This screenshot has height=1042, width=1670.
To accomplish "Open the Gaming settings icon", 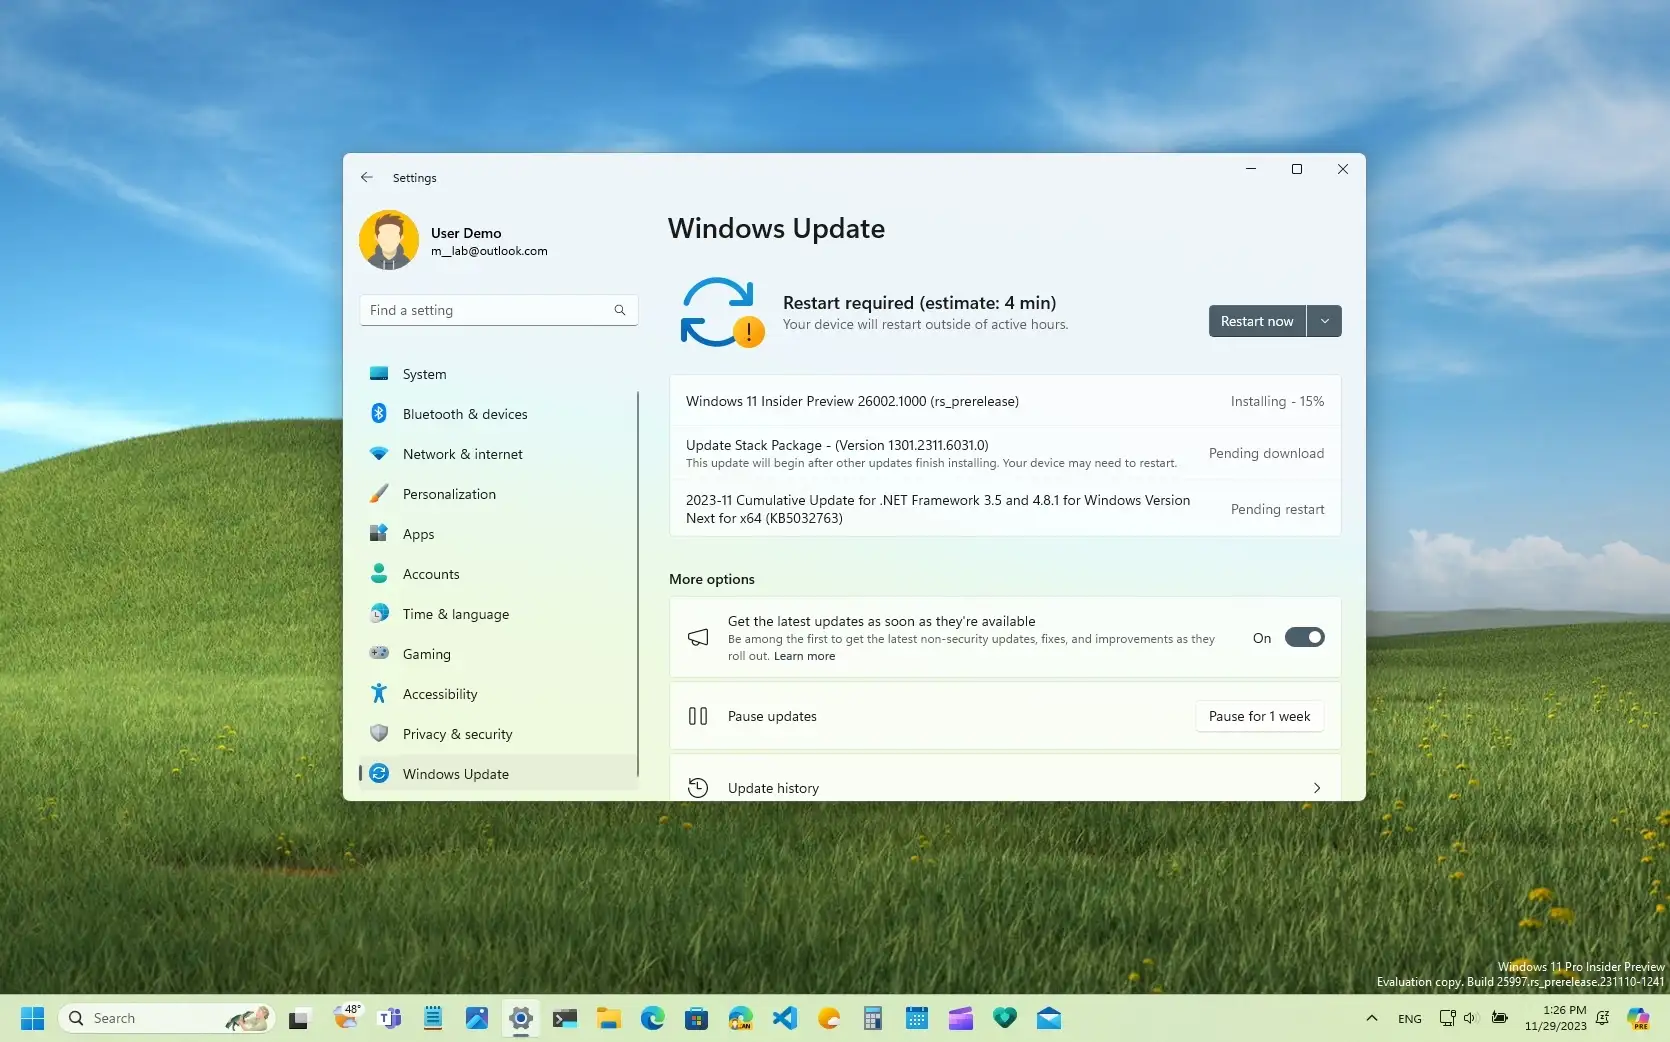I will pos(380,653).
